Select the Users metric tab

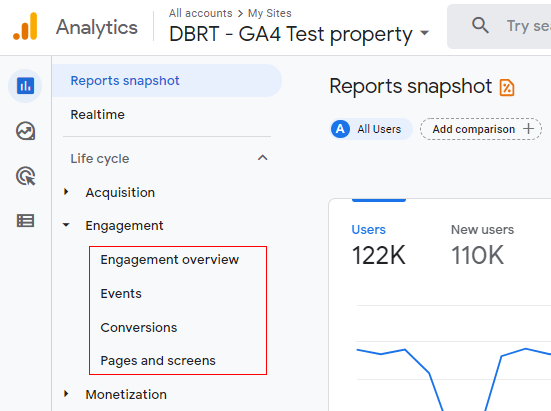click(x=379, y=244)
